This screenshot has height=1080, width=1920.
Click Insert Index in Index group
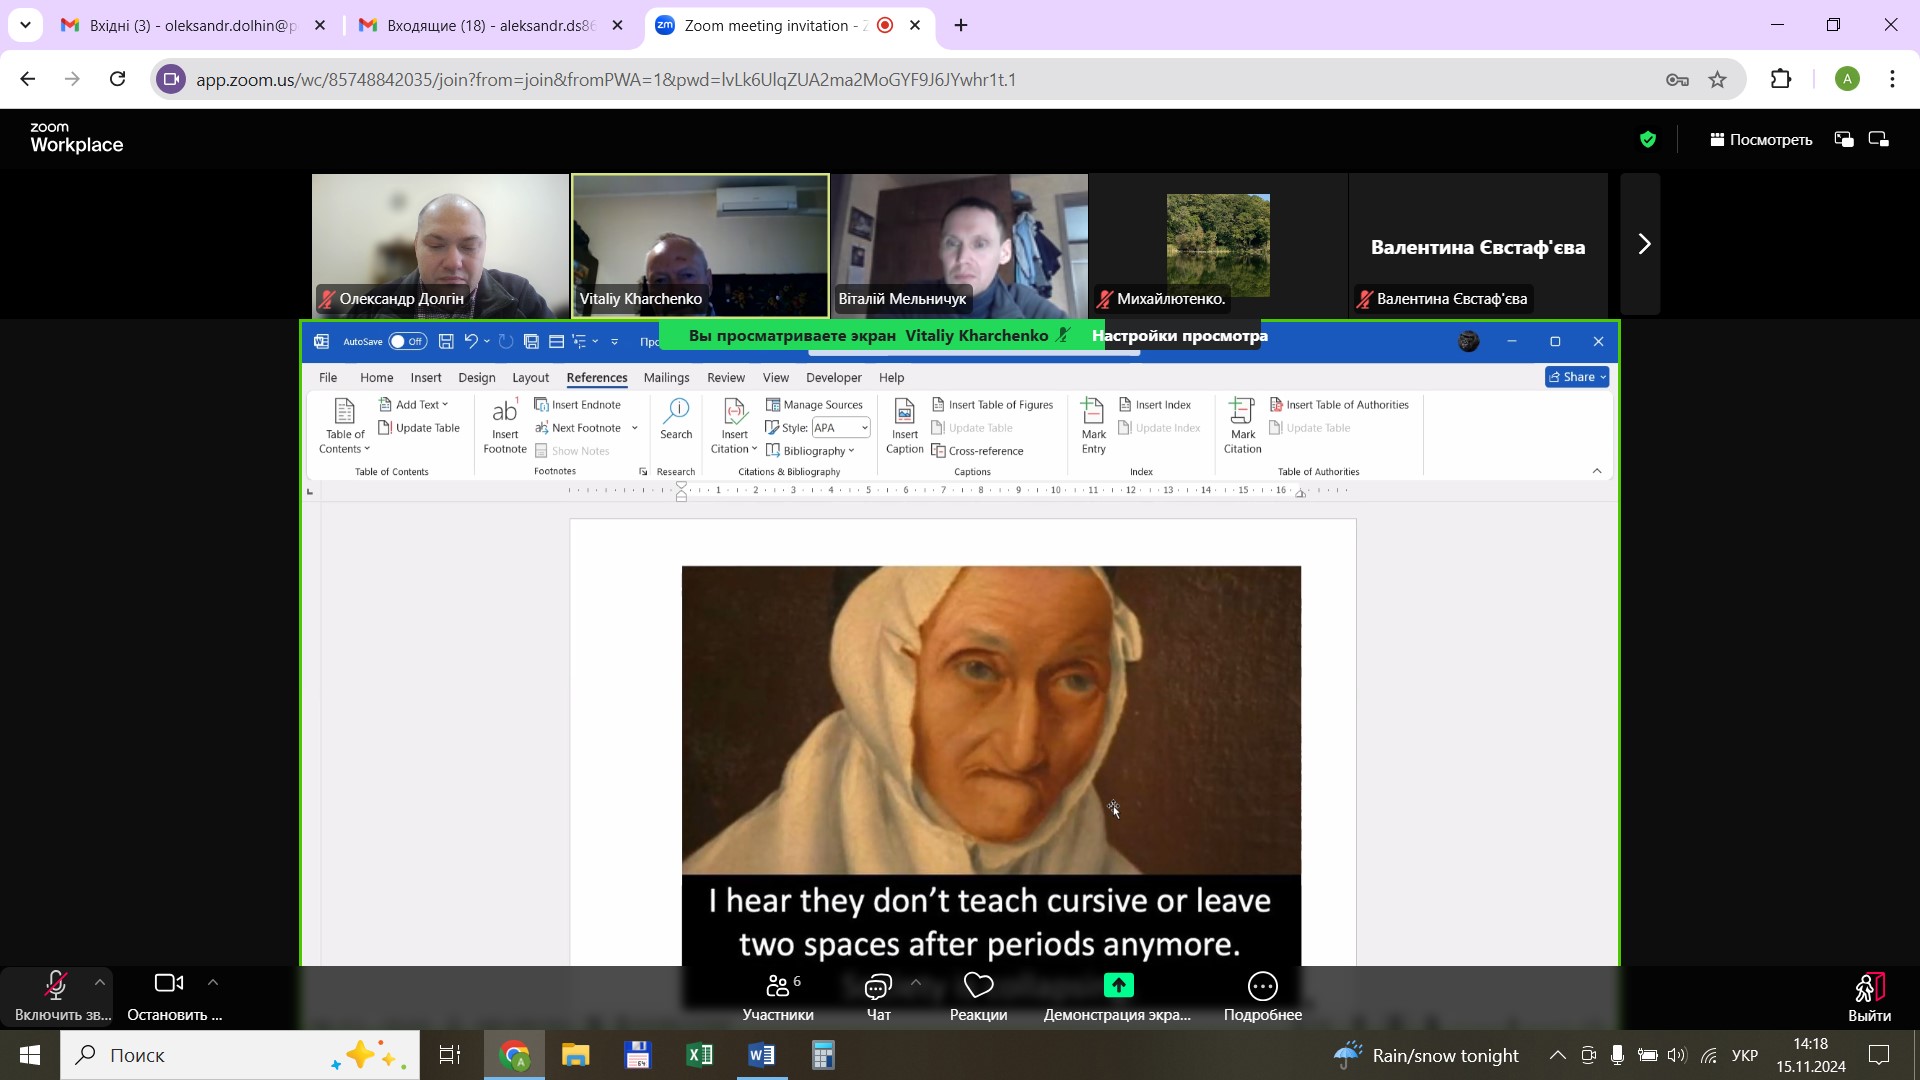tap(1155, 405)
